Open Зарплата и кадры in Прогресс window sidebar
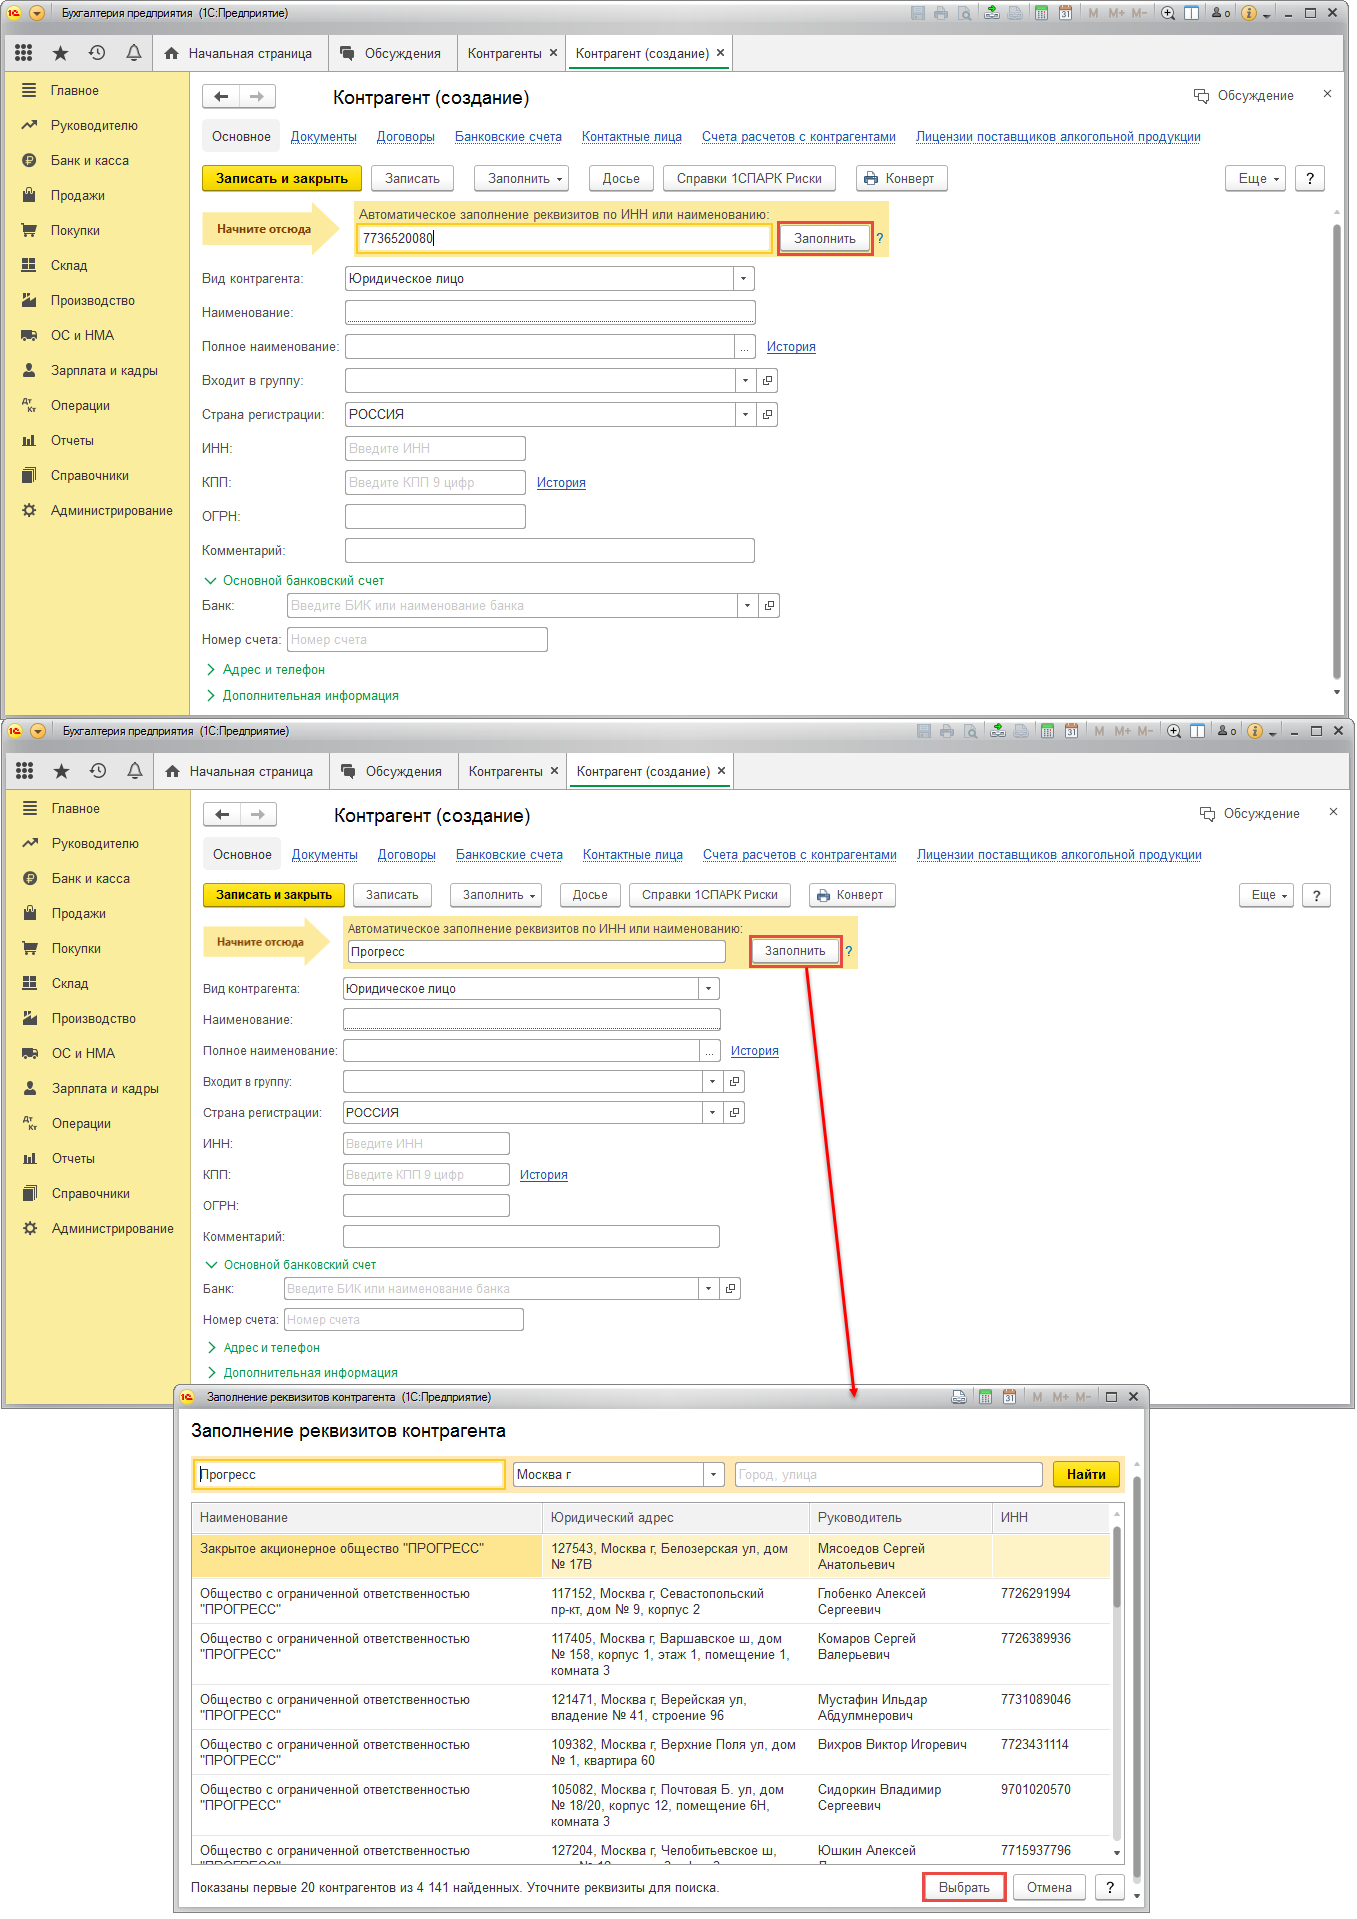Viewport: 1357px width, 1919px height. (x=105, y=1088)
